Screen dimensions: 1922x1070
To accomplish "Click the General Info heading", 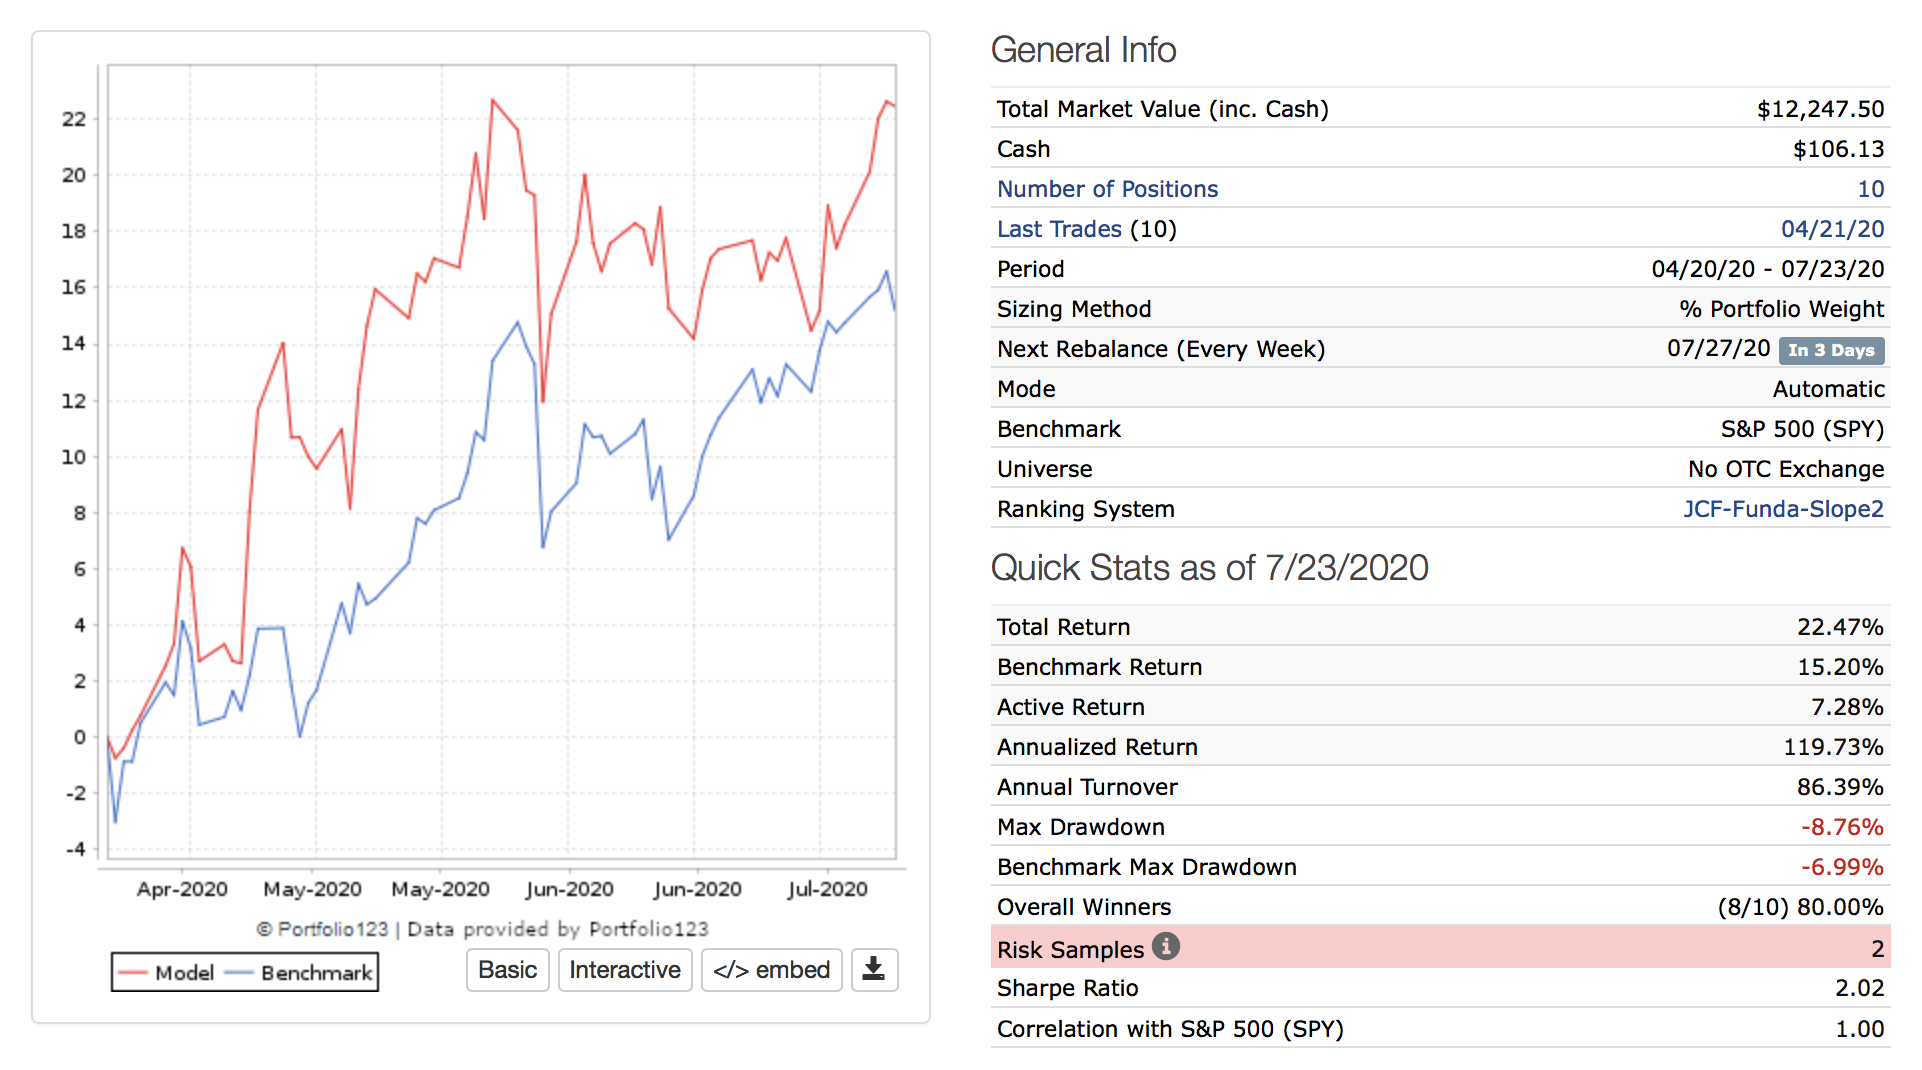I will 1083,50.
